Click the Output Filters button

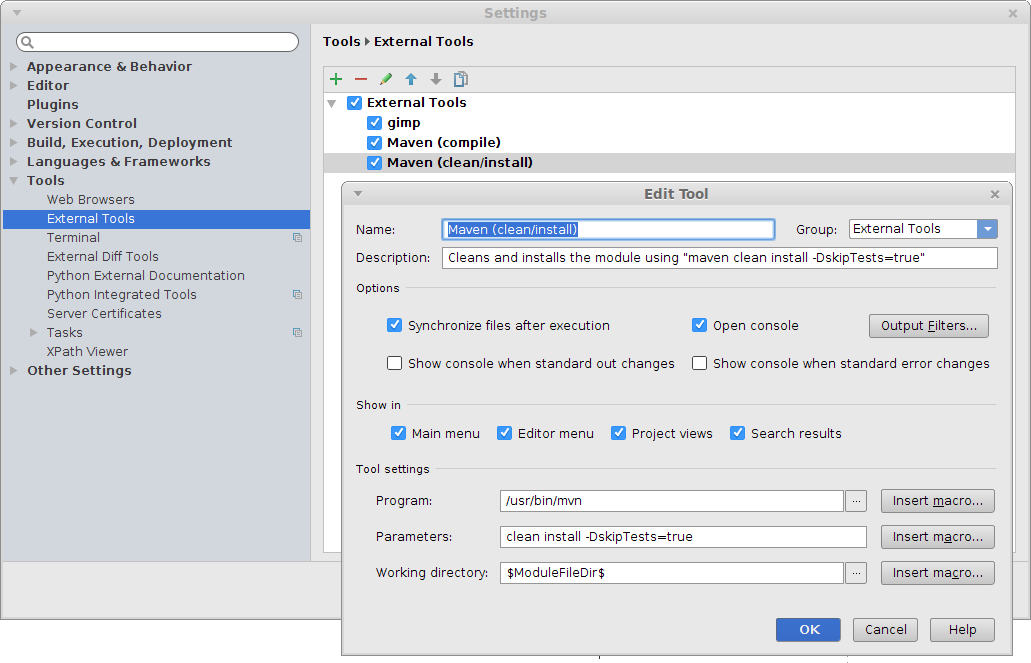928,326
